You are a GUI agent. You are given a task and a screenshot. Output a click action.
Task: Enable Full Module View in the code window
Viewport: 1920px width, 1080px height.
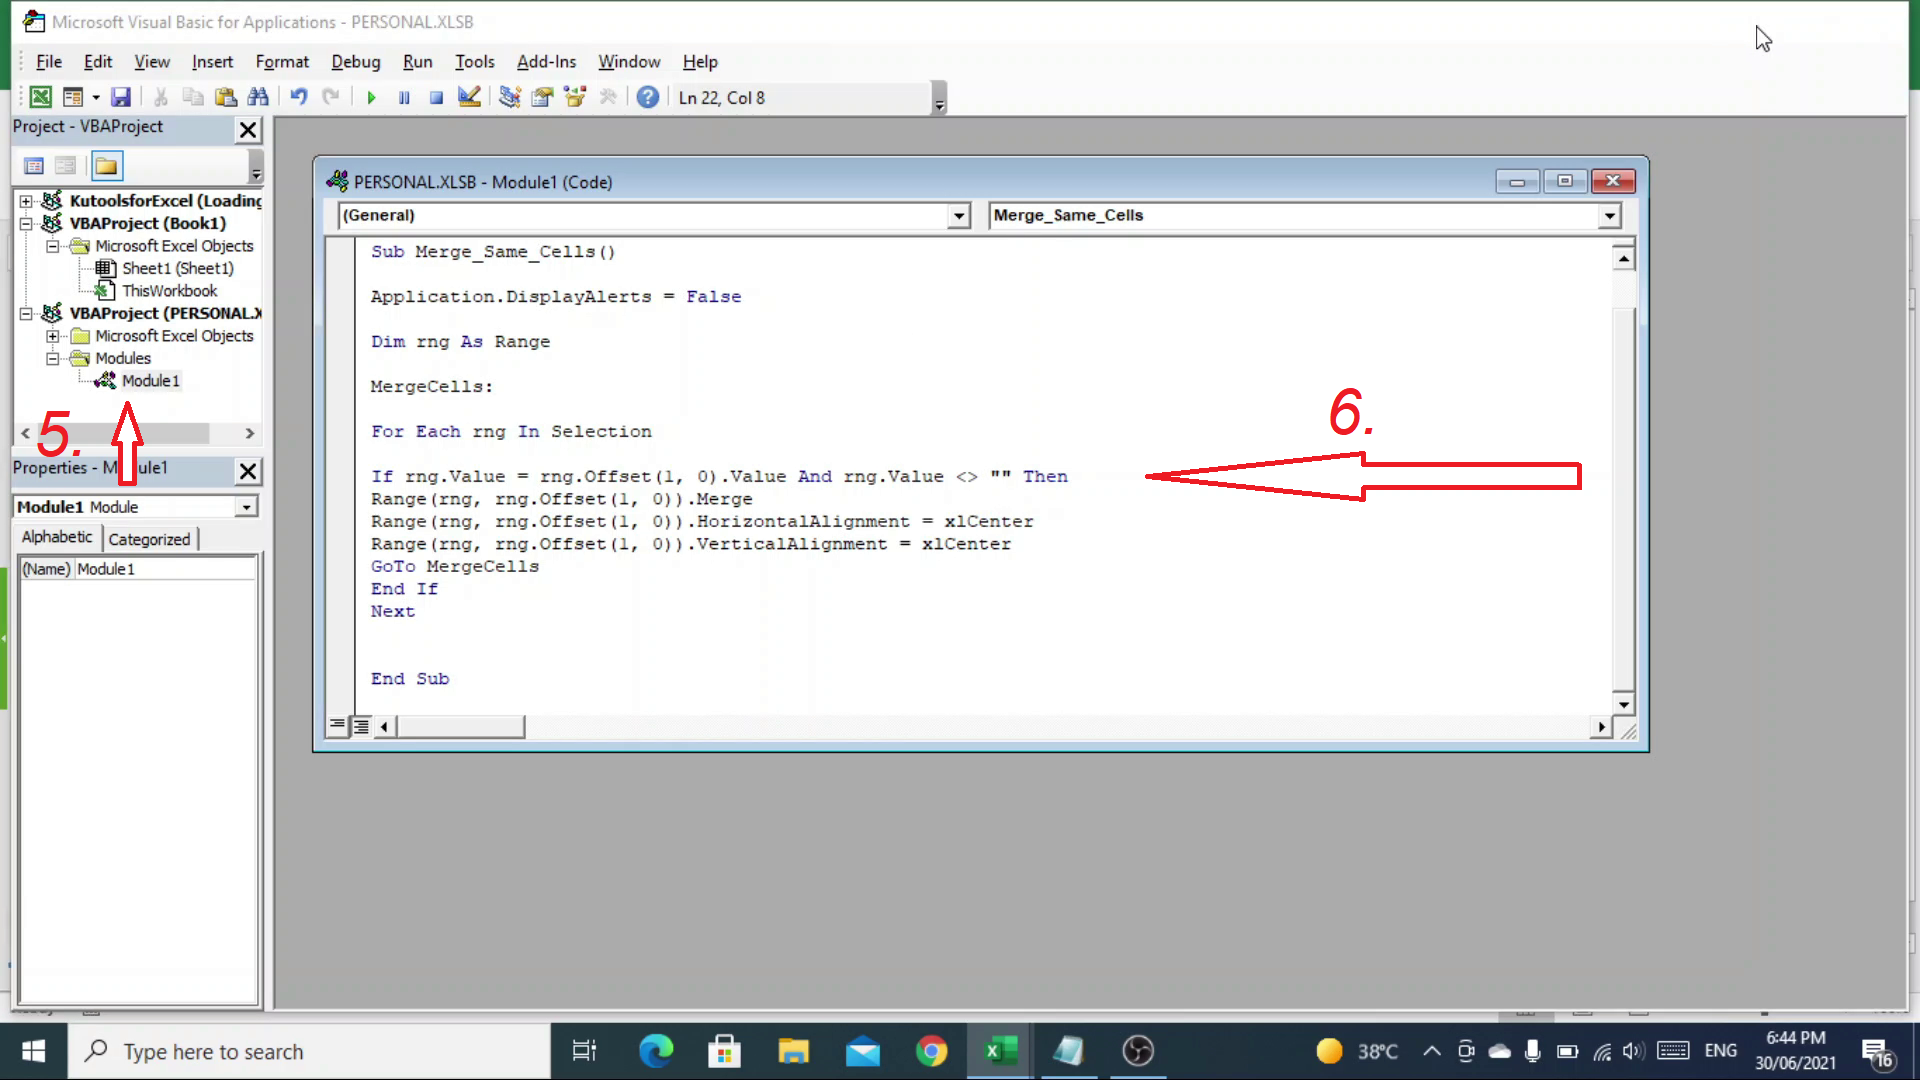coord(360,724)
